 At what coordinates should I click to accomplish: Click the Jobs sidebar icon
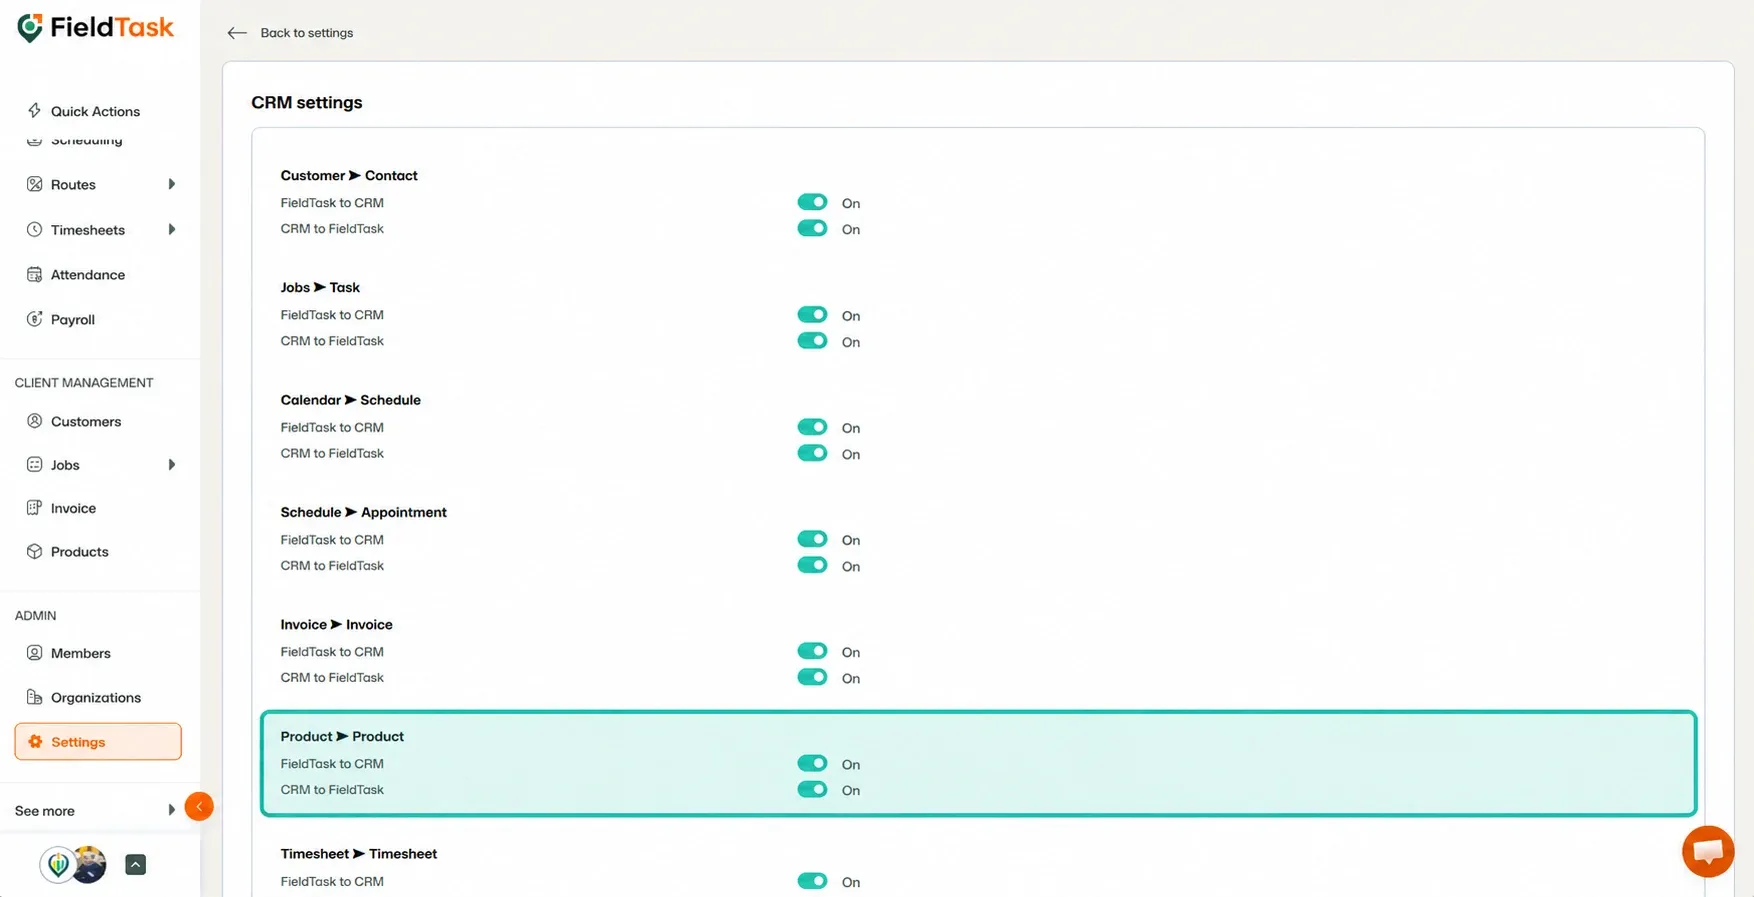(34, 464)
